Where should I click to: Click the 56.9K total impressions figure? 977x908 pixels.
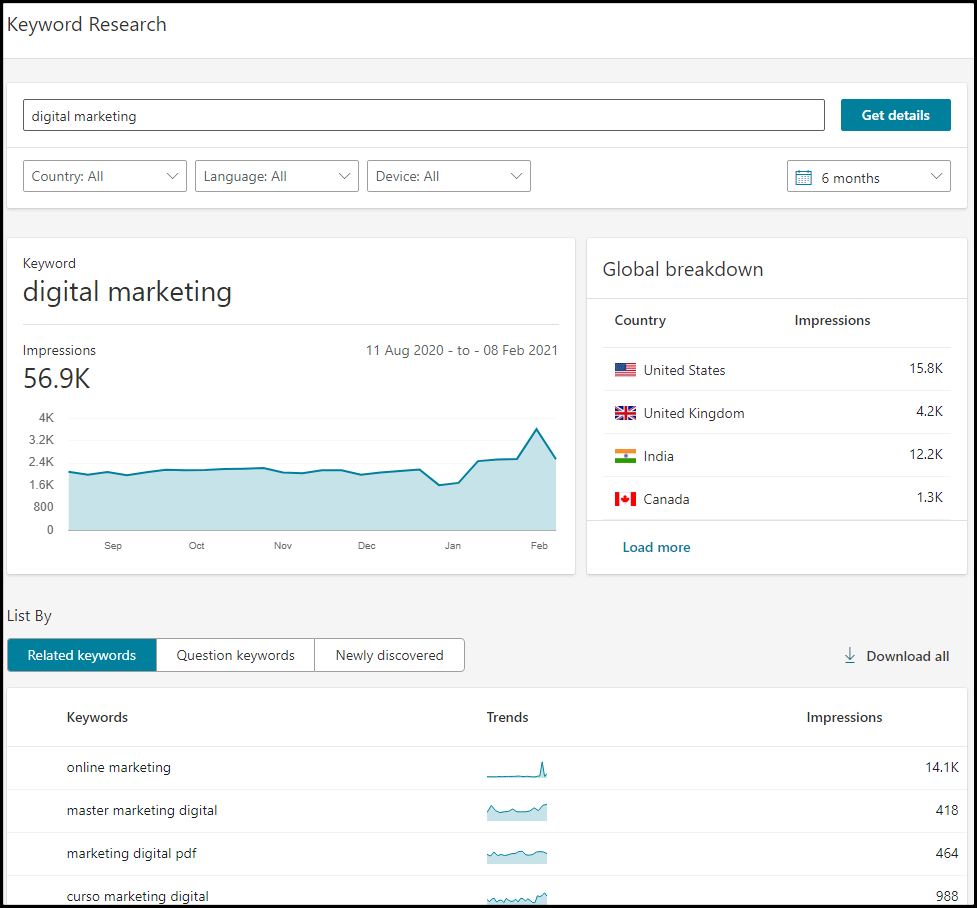tap(57, 378)
